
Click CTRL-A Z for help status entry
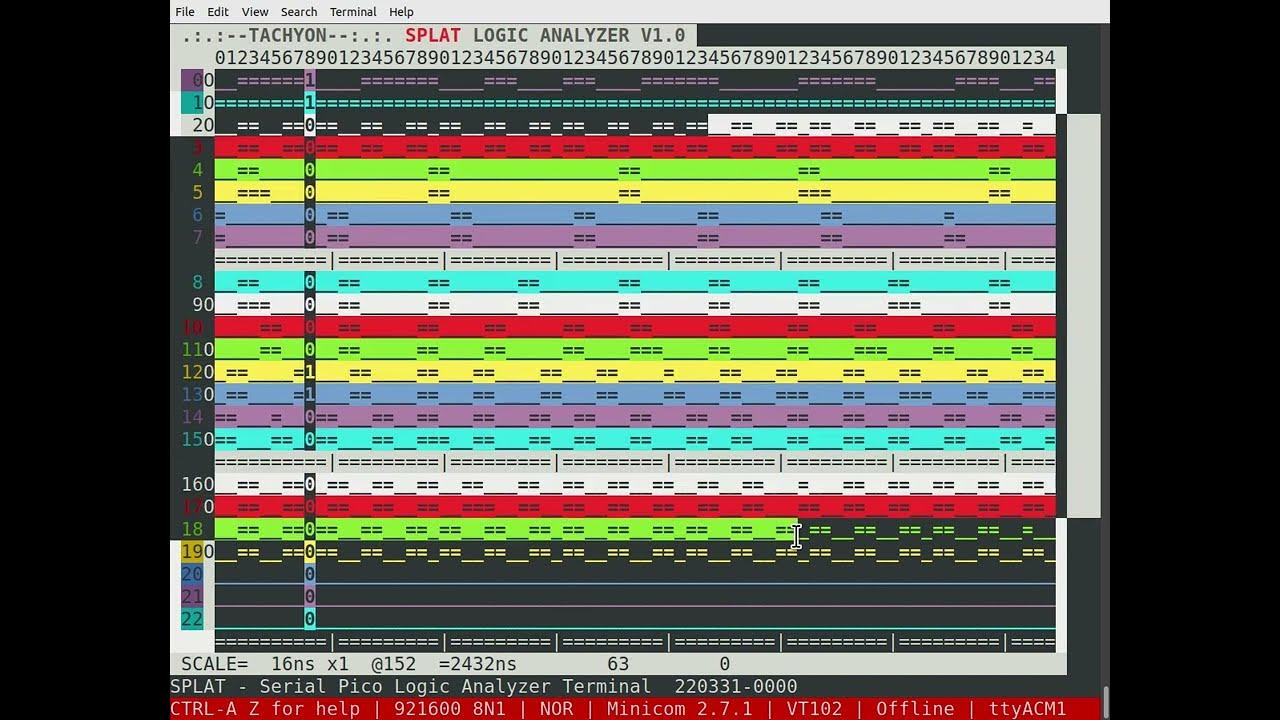(265, 709)
